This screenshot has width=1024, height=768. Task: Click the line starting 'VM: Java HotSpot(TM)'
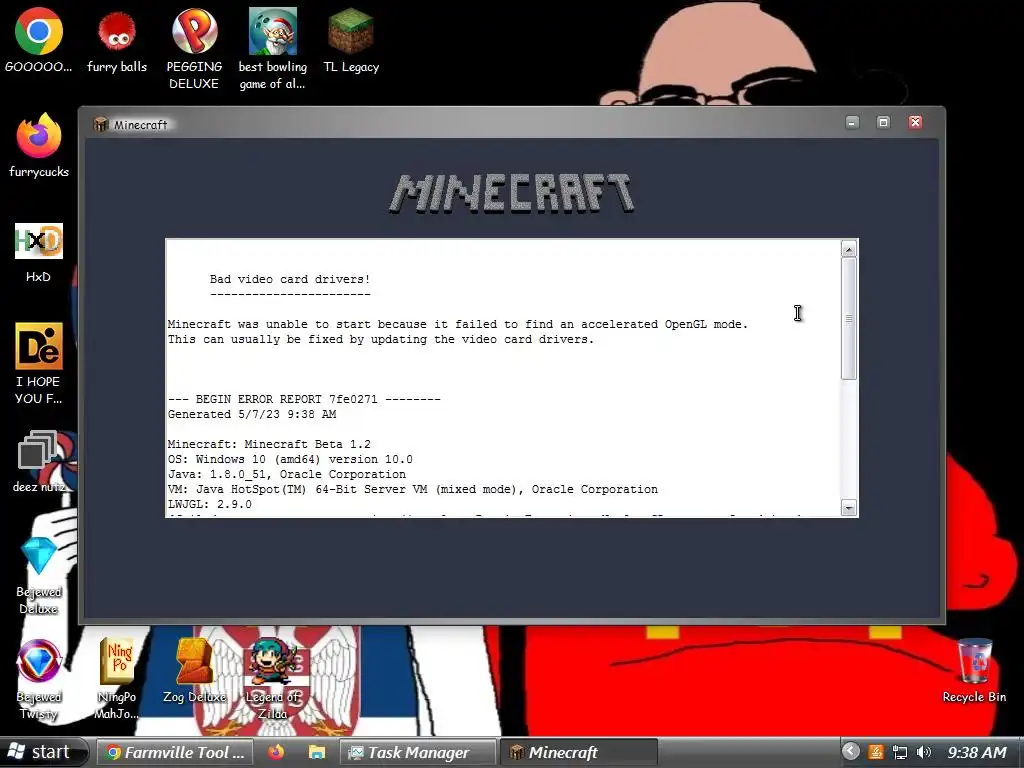coord(413,490)
